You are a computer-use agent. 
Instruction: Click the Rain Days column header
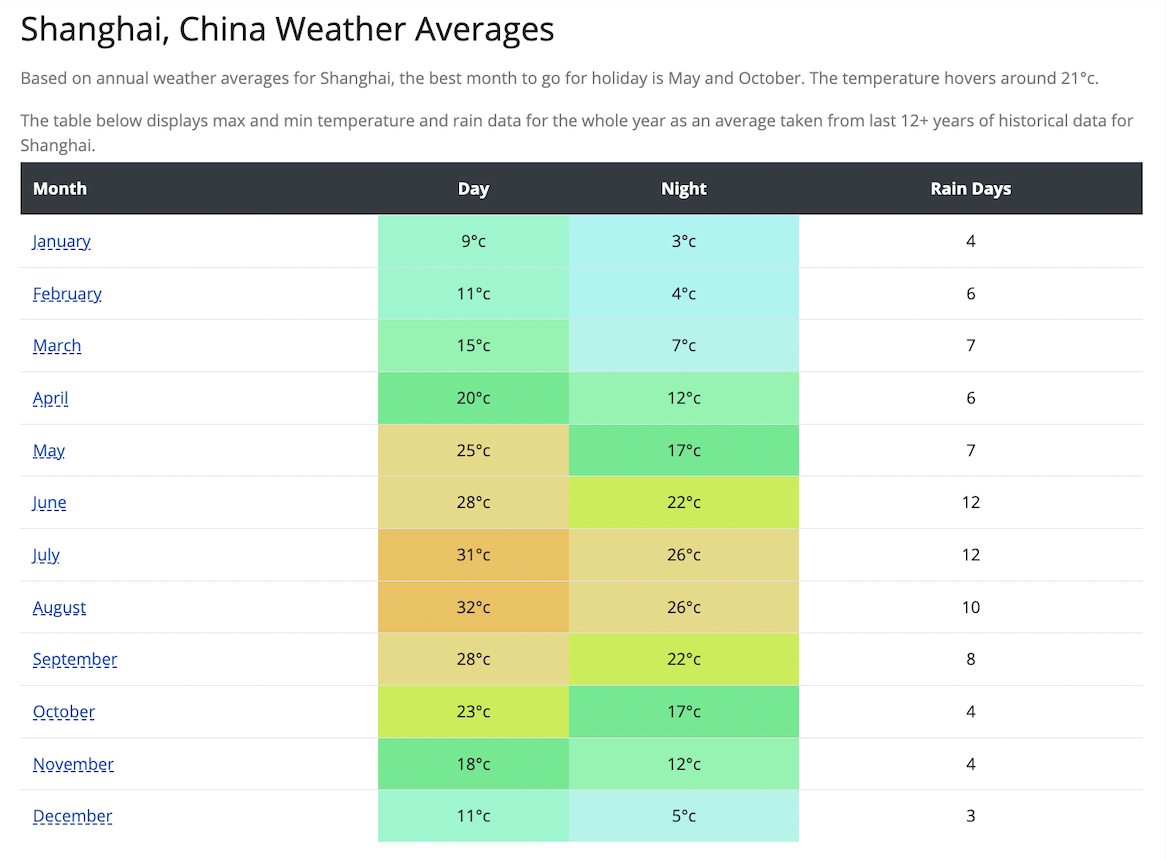[x=970, y=188]
